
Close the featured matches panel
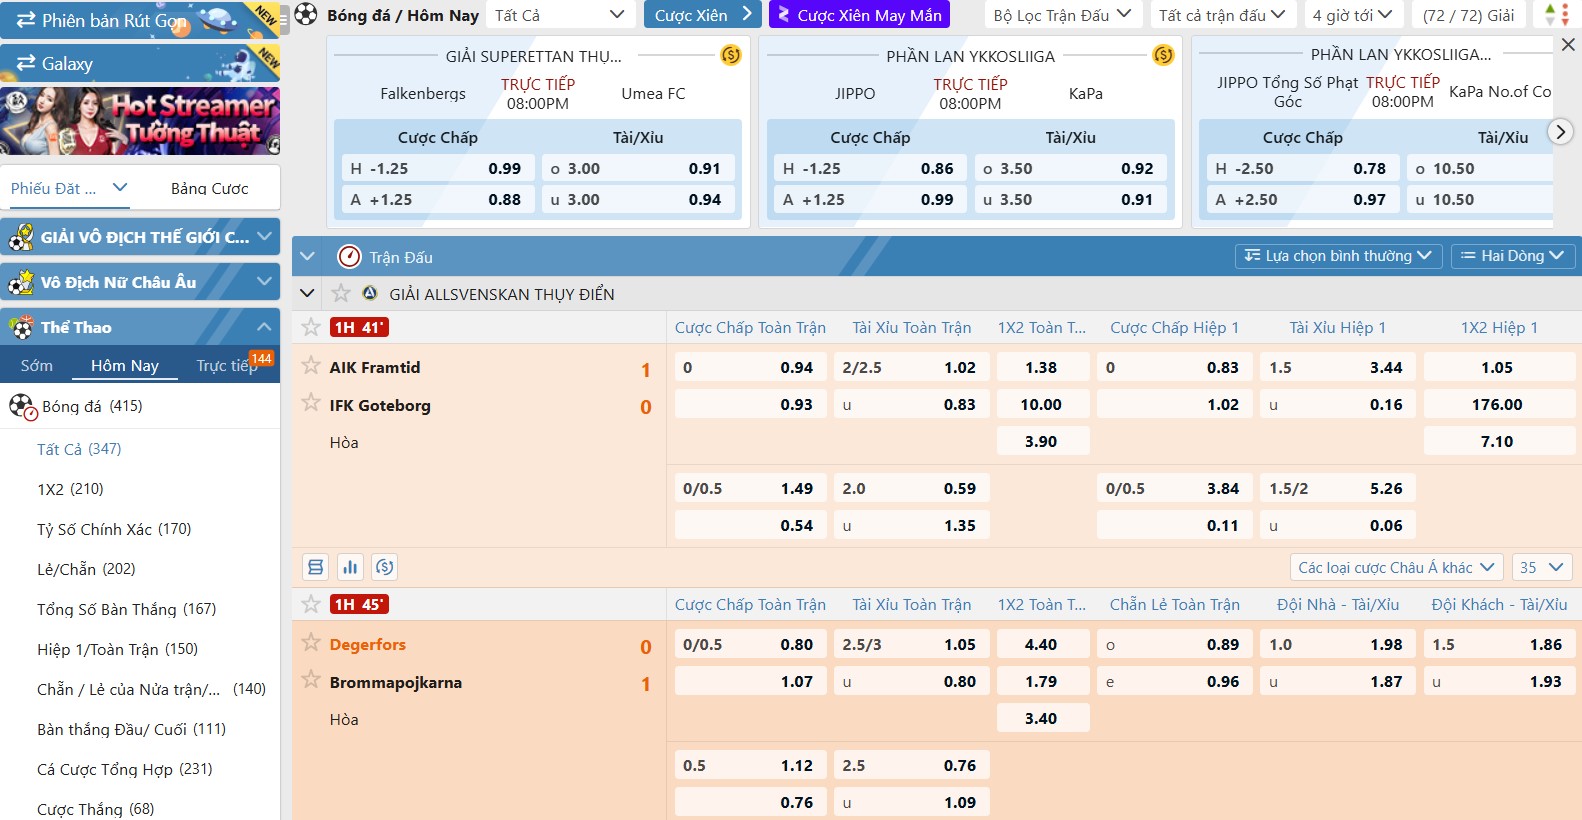1568,45
